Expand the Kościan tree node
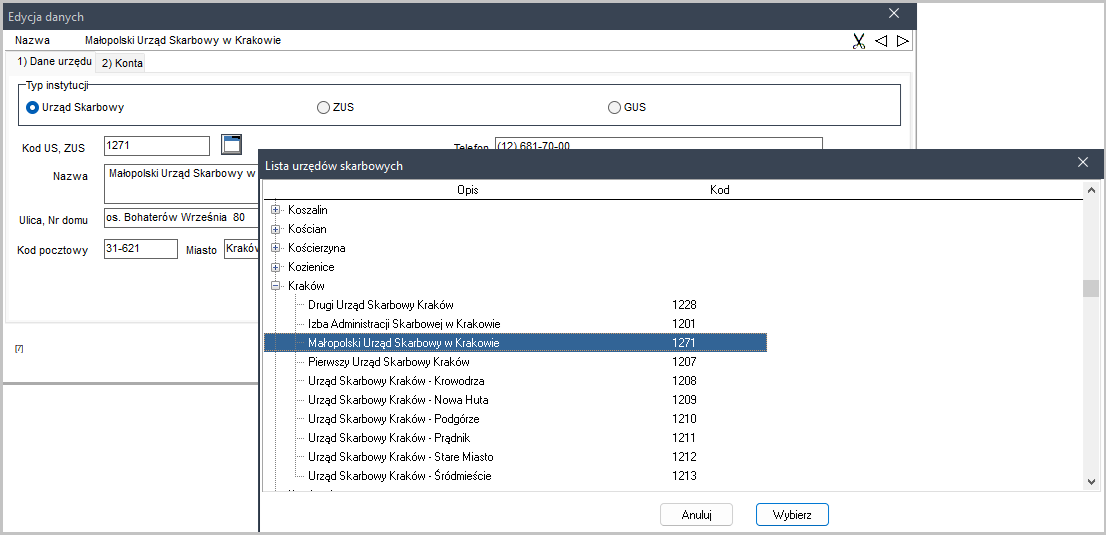Image resolution: width=1106 pixels, height=535 pixels. (276, 229)
